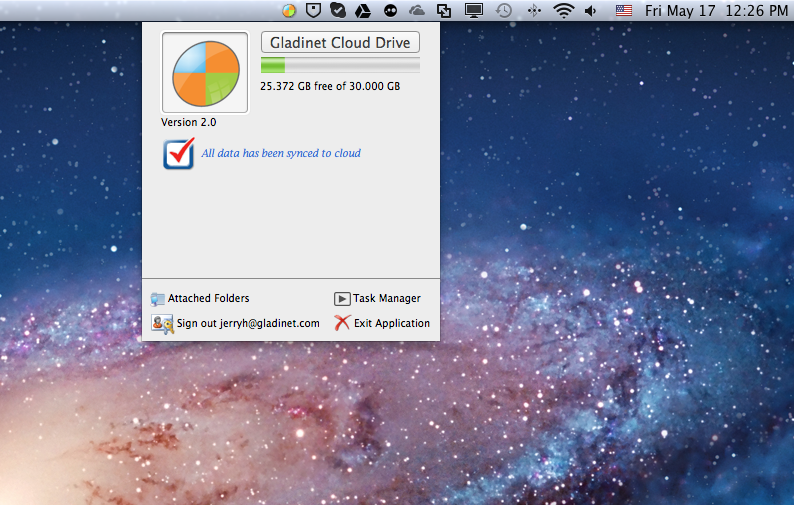Click the green storage usage bar

click(x=340, y=65)
